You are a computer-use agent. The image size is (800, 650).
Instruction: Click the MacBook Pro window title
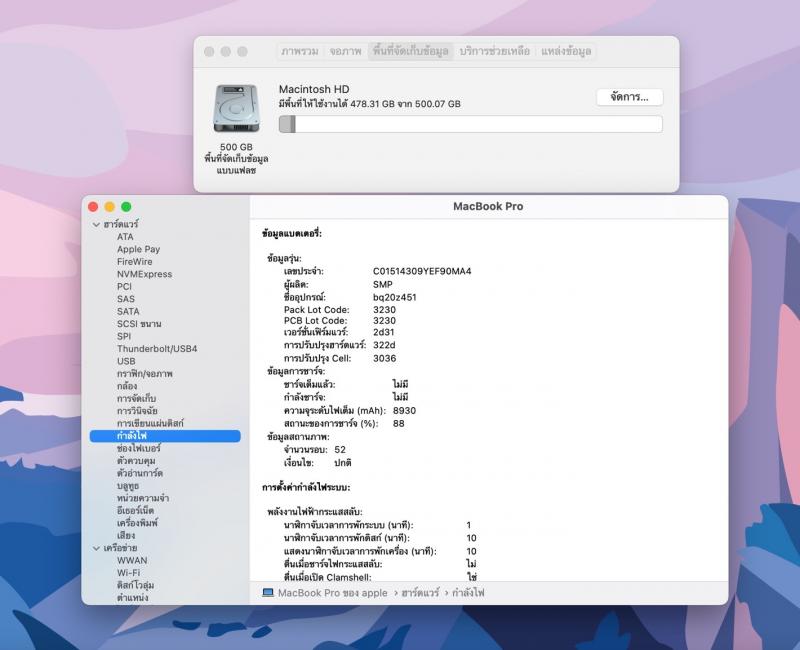tap(488, 207)
